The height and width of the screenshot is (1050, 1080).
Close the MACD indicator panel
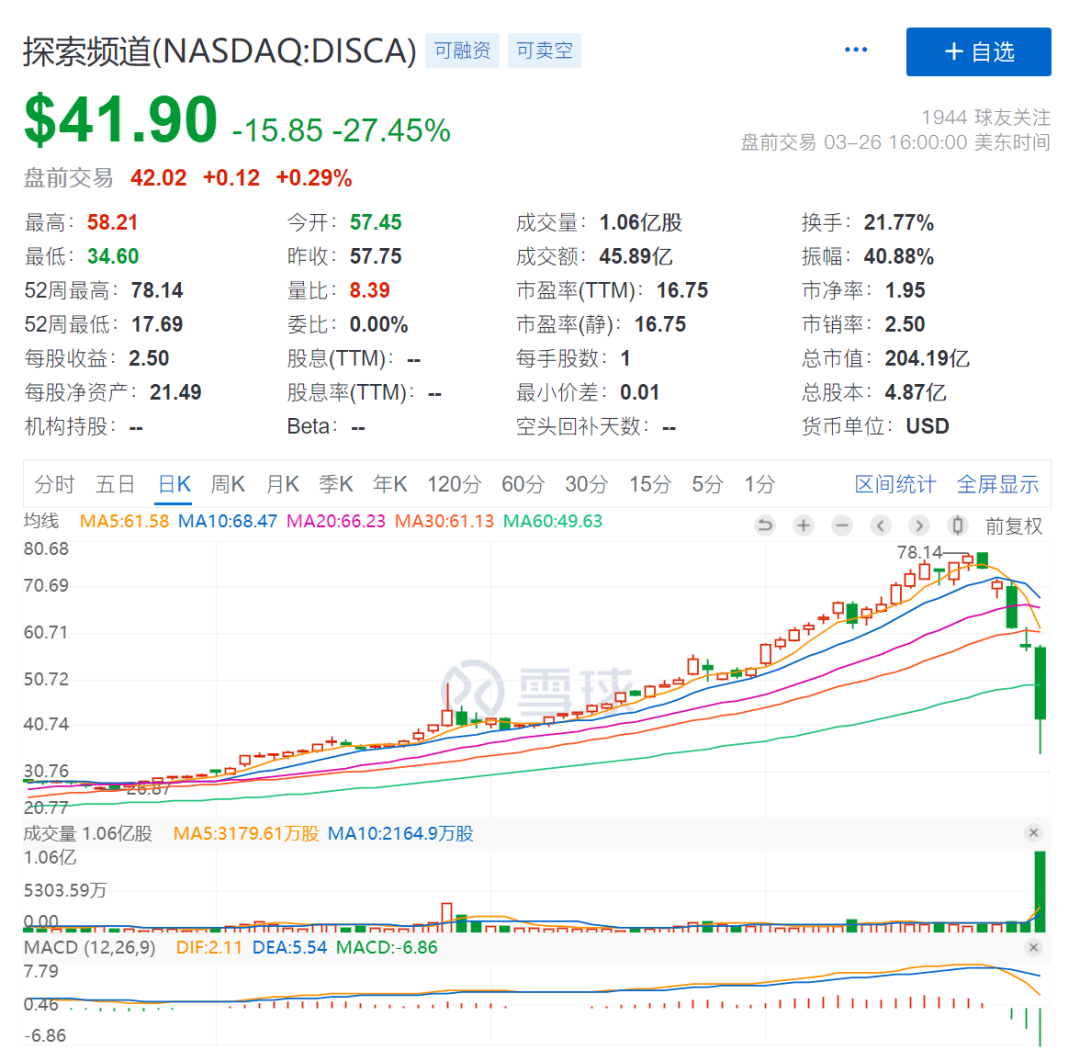click(1033, 947)
